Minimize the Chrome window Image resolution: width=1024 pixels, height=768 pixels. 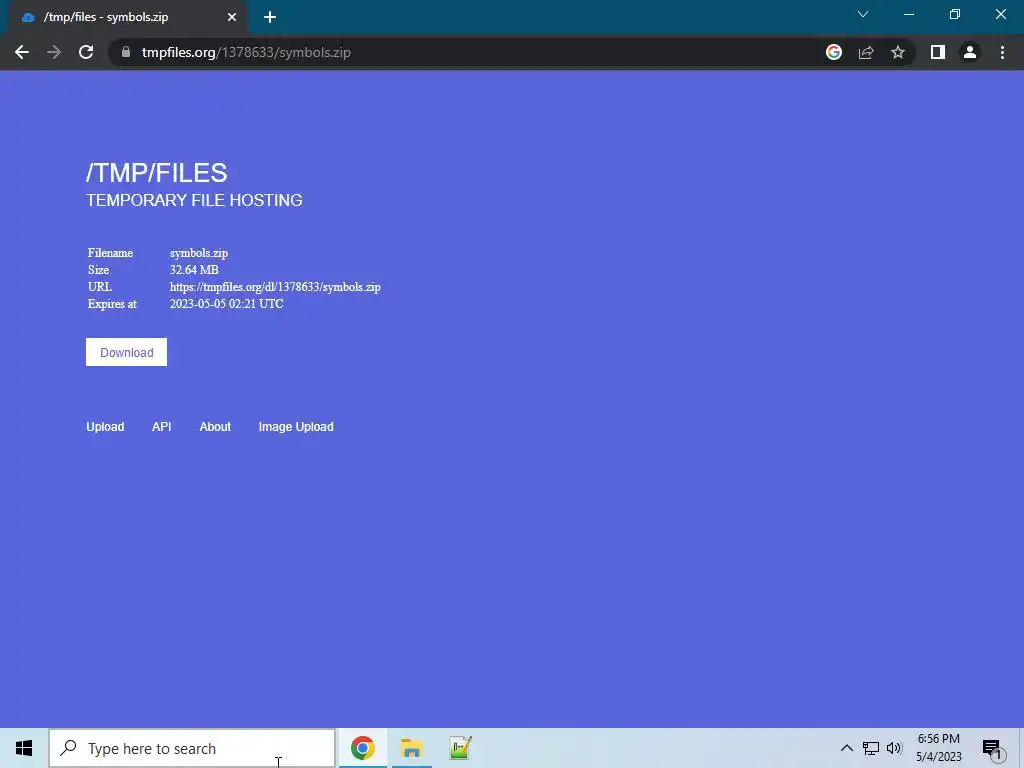(909, 14)
